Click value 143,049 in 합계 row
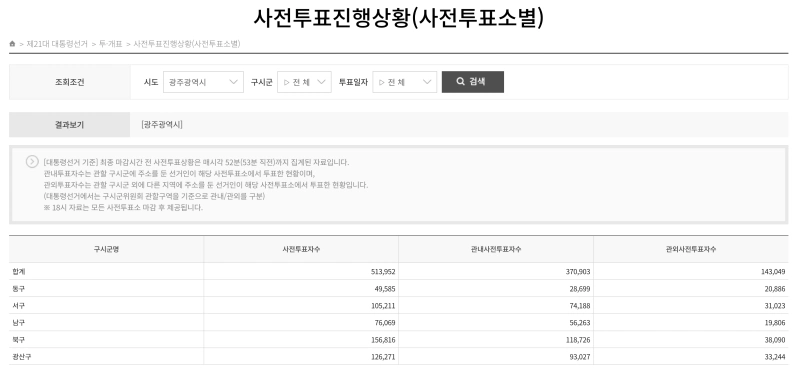 (773, 272)
